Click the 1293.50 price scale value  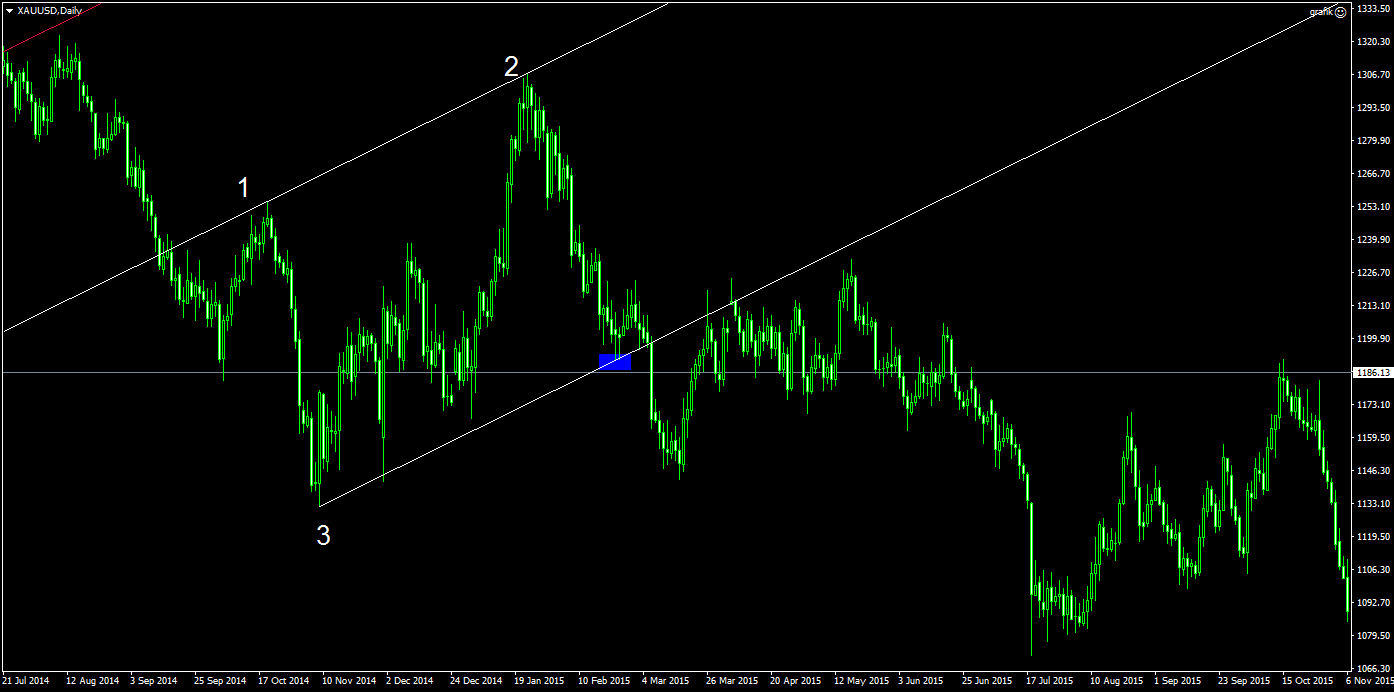1375,107
